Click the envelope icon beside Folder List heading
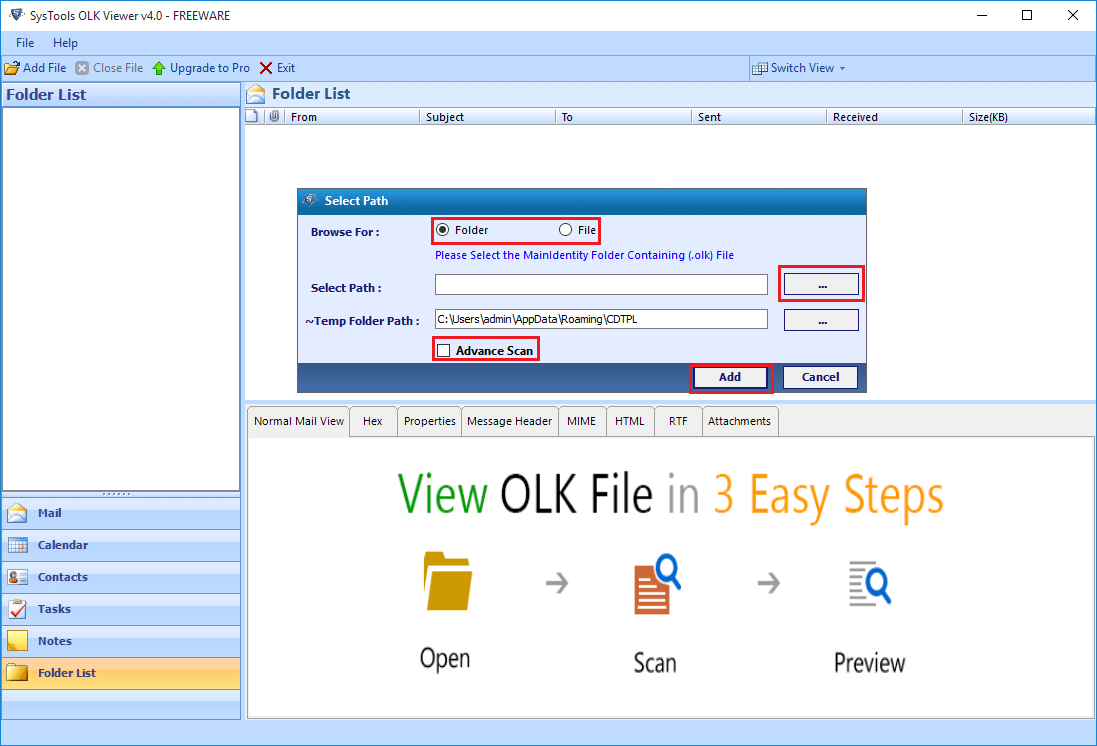1097x746 pixels. [256, 94]
